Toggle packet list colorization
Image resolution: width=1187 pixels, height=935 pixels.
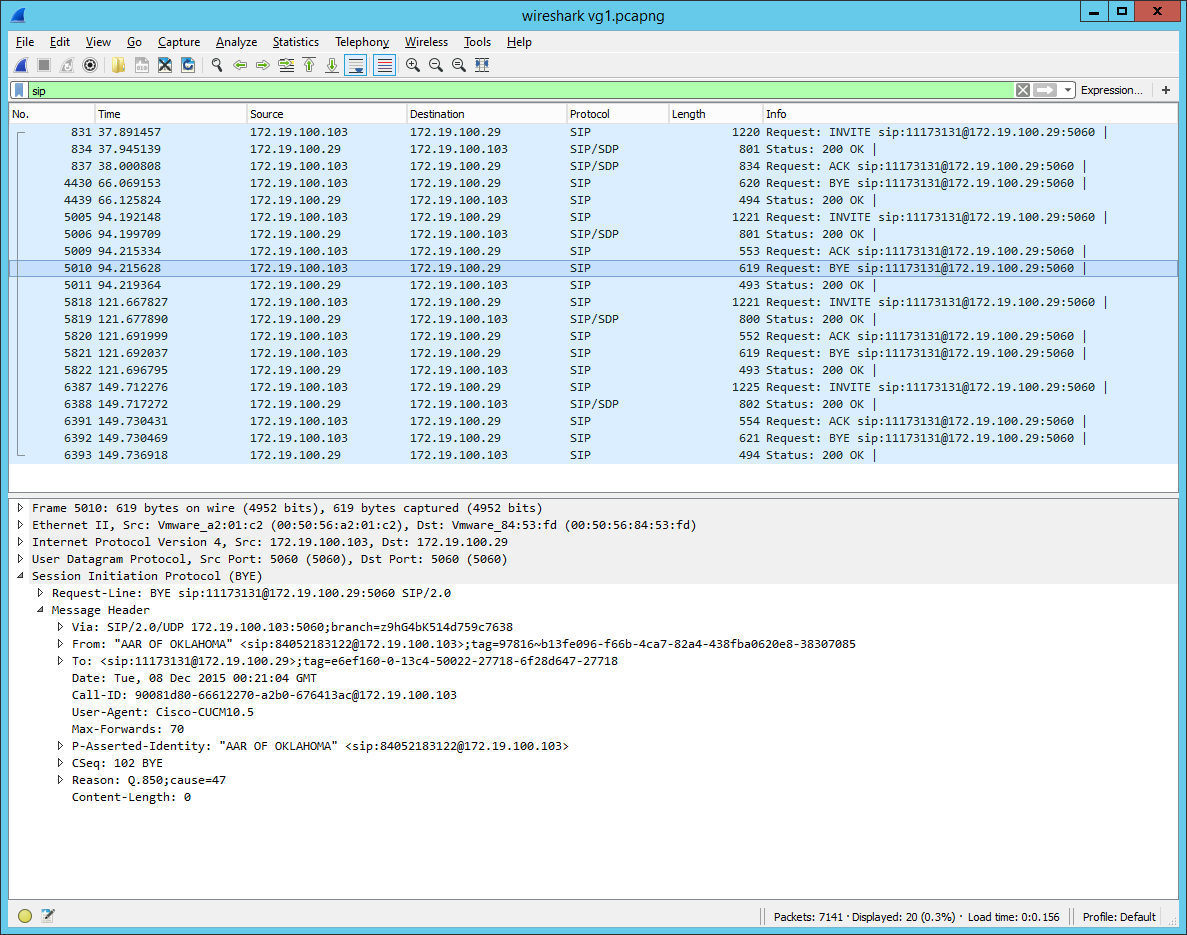[385, 65]
